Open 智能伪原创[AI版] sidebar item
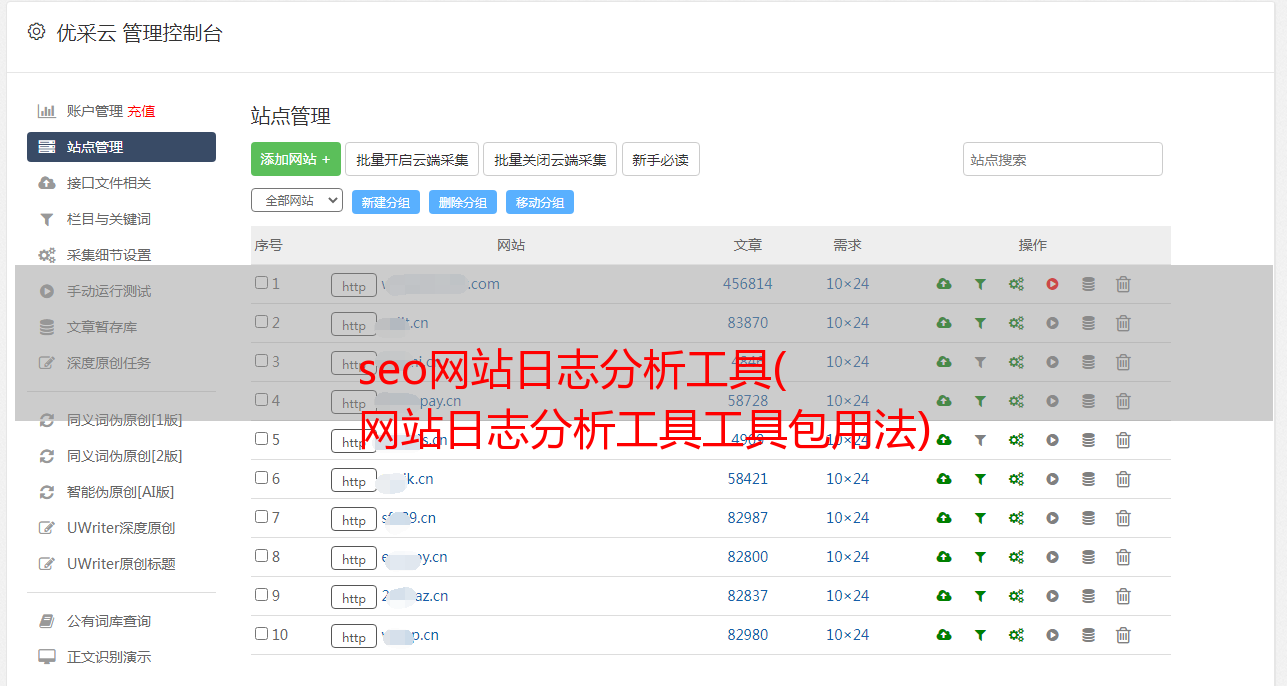The image size is (1287, 686). pos(121,492)
